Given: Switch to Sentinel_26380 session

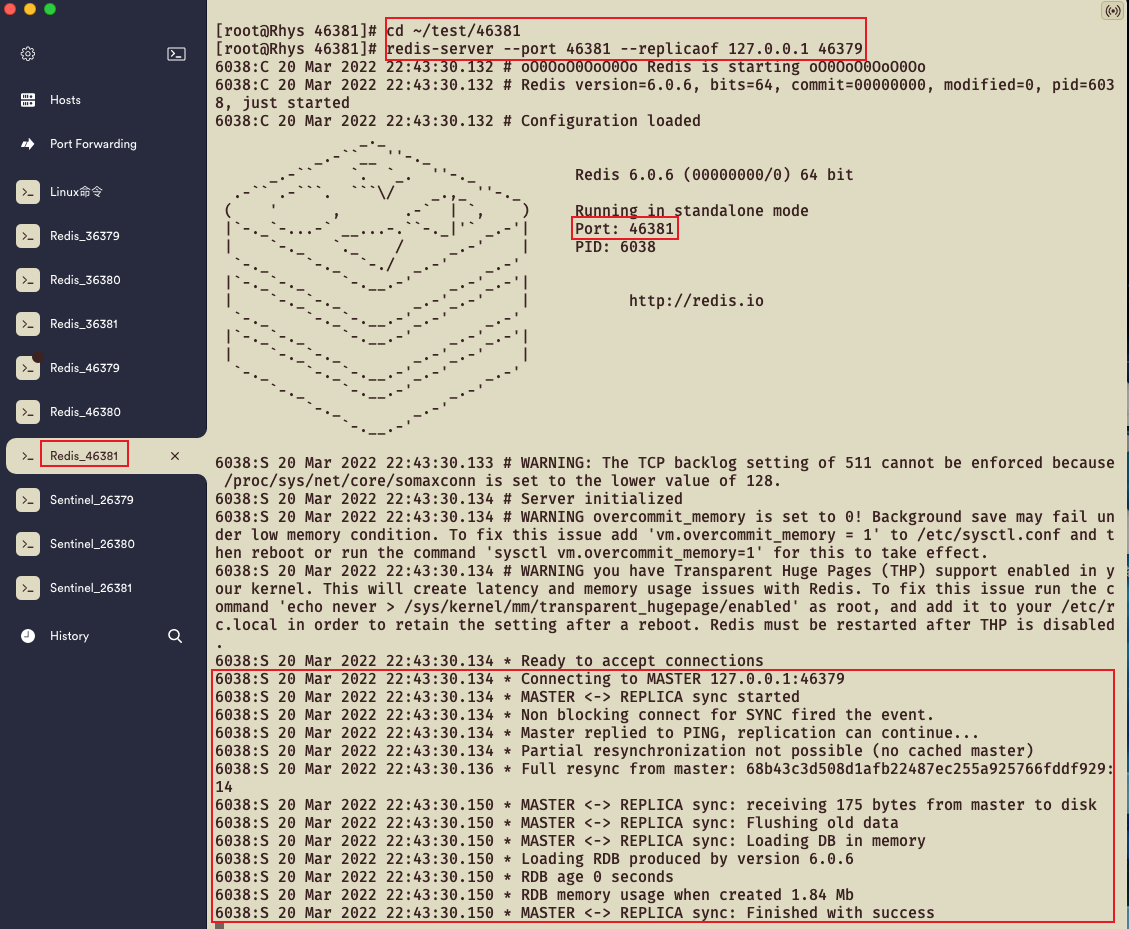Looking at the screenshot, I should tap(92, 544).
